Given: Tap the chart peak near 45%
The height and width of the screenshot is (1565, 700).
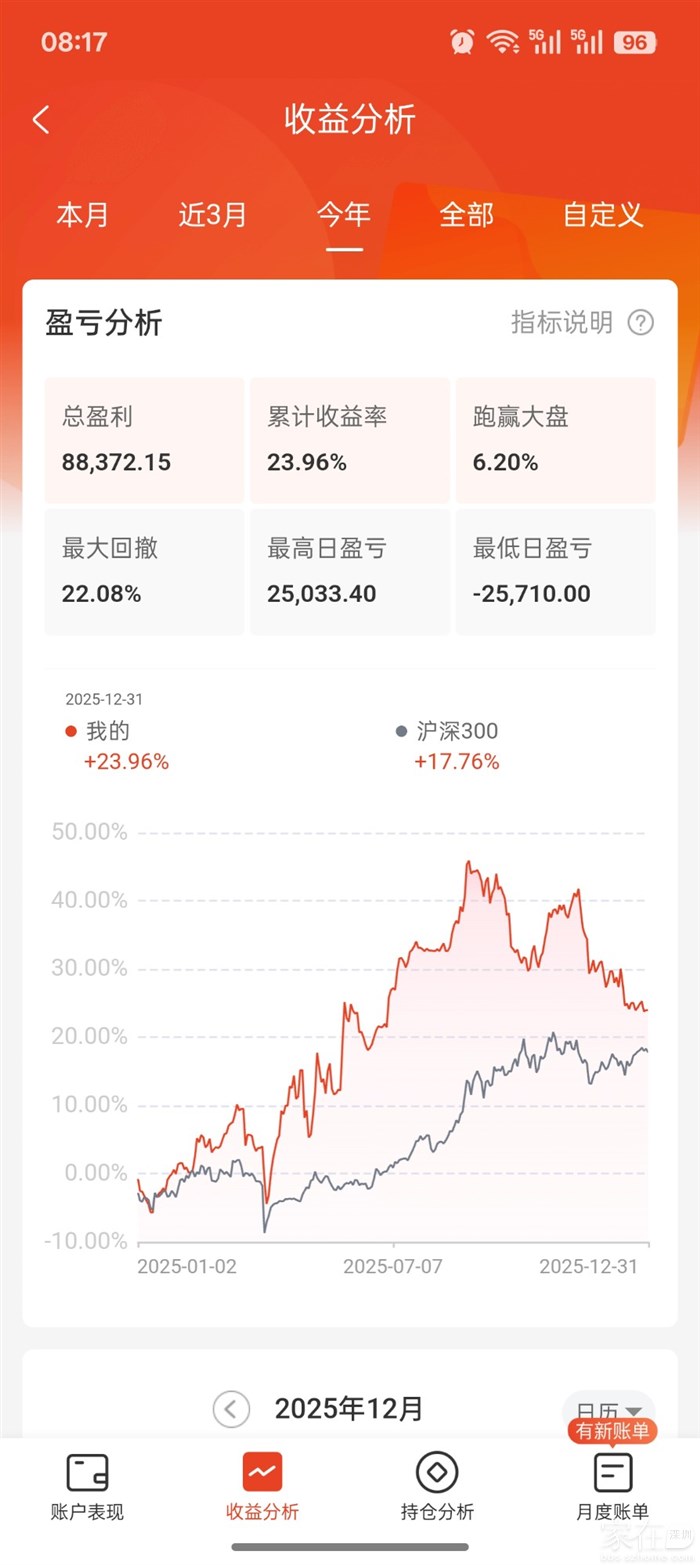Looking at the screenshot, I should click(468, 862).
